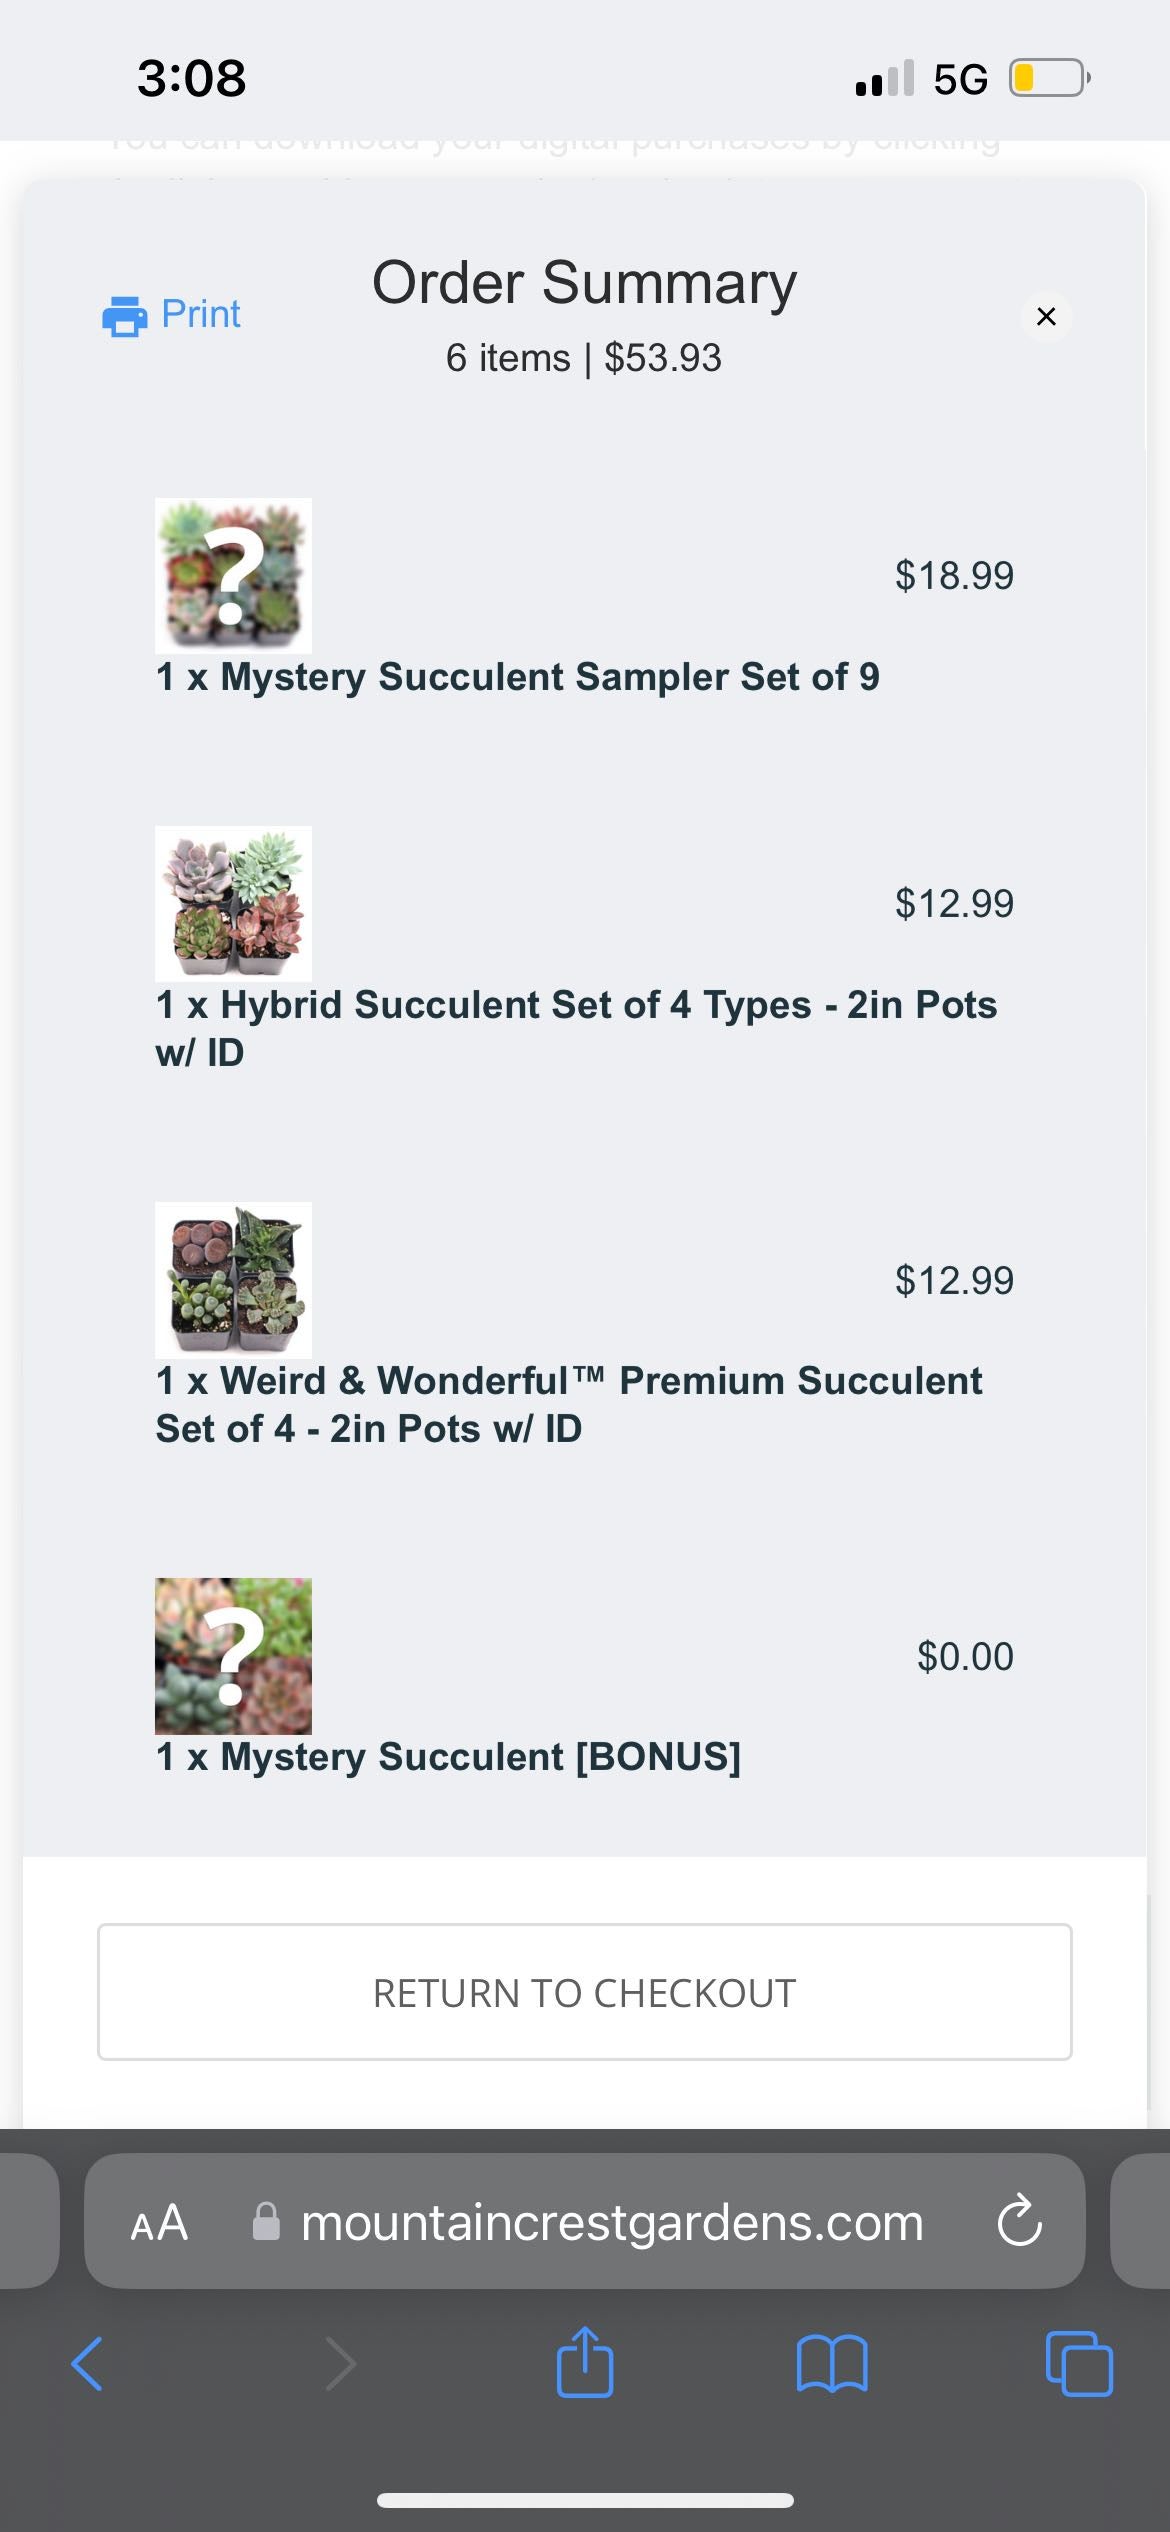This screenshot has height=2532, width=1170.
Task: Tap Mystery Succulent Sampler Set thumbnail
Action: (x=233, y=575)
